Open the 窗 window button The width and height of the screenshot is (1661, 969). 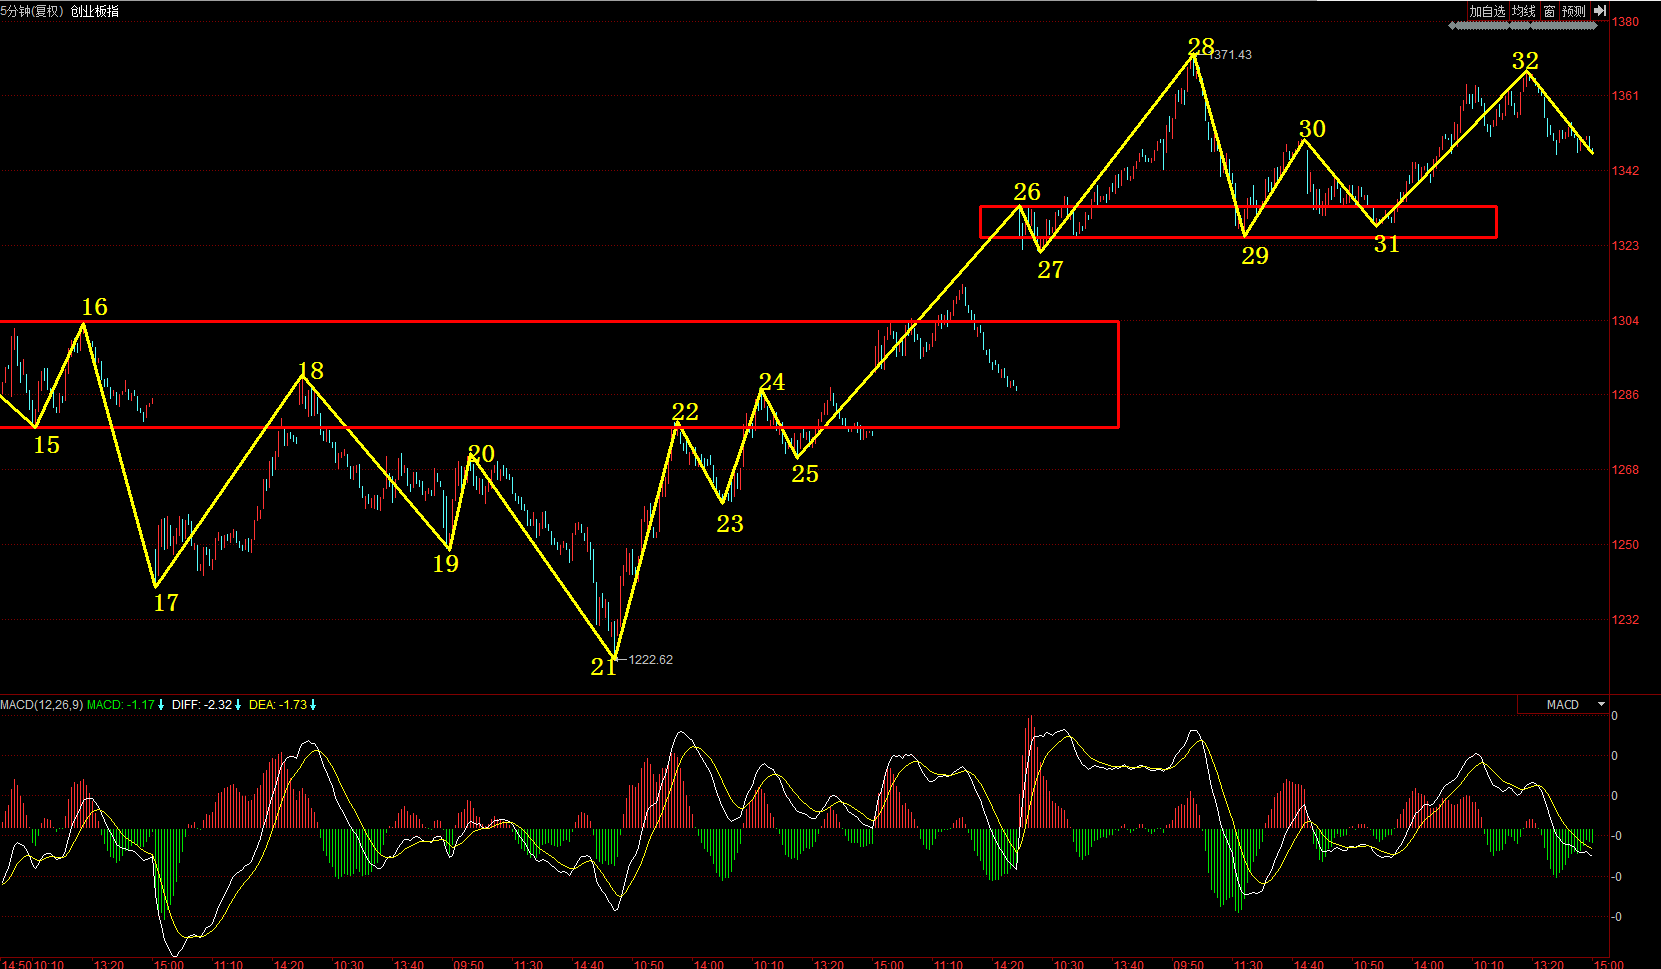tap(1549, 11)
